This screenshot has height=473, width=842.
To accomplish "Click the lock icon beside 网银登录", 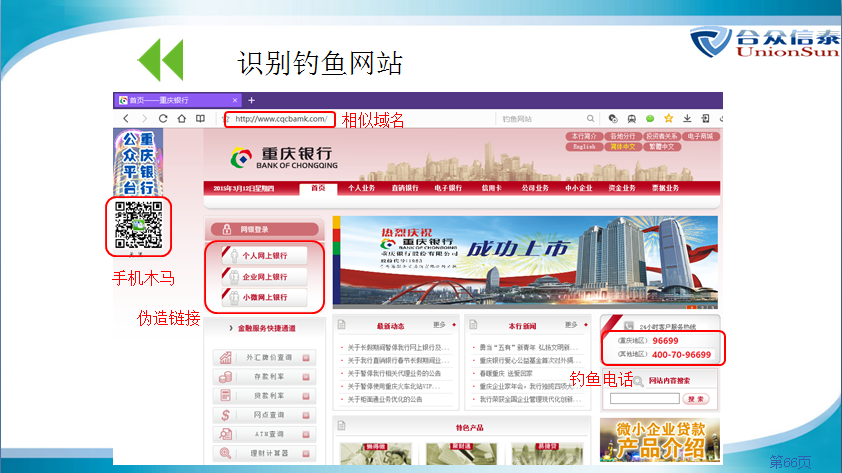I will click(x=227, y=229).
